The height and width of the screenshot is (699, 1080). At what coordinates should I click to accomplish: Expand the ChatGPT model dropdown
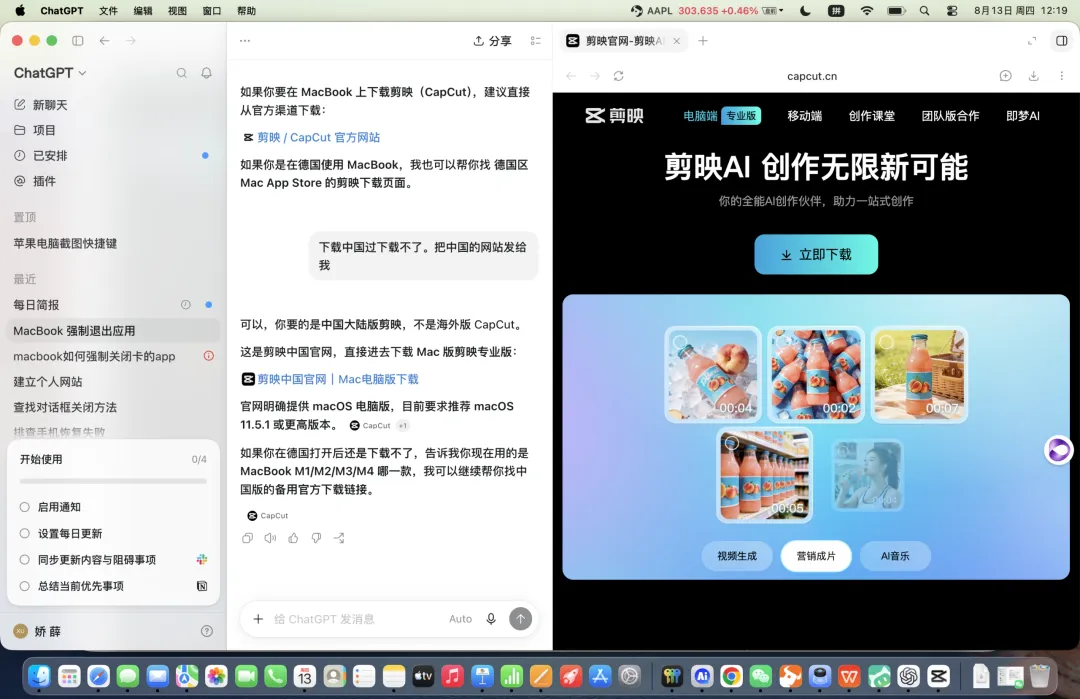(50, 73)
